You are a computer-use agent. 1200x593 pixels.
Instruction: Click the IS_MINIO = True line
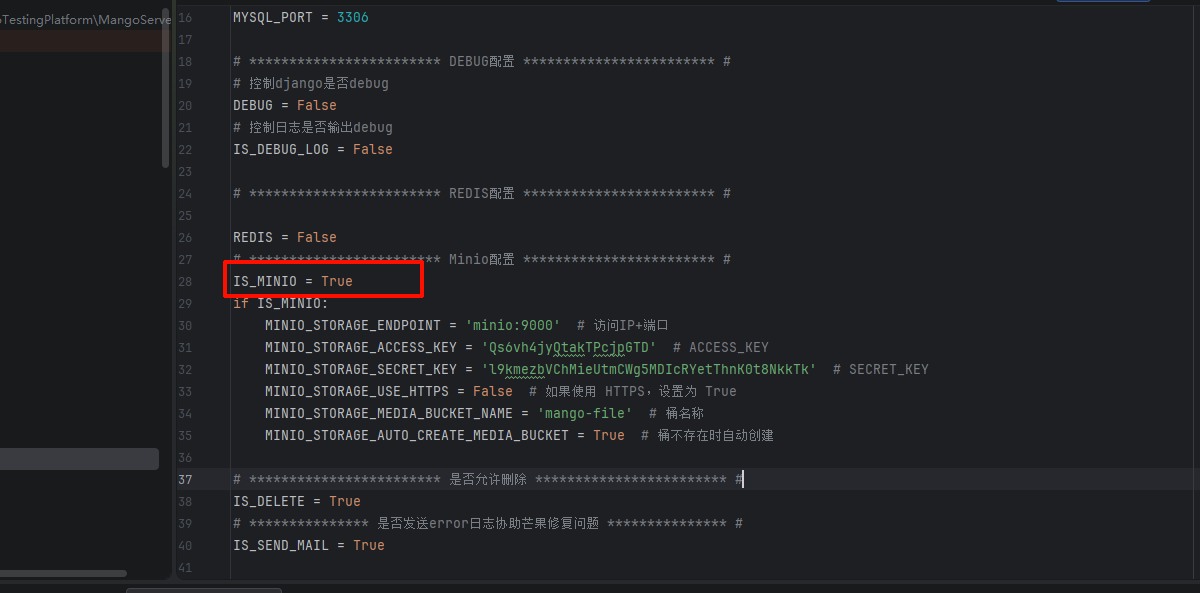292,282
